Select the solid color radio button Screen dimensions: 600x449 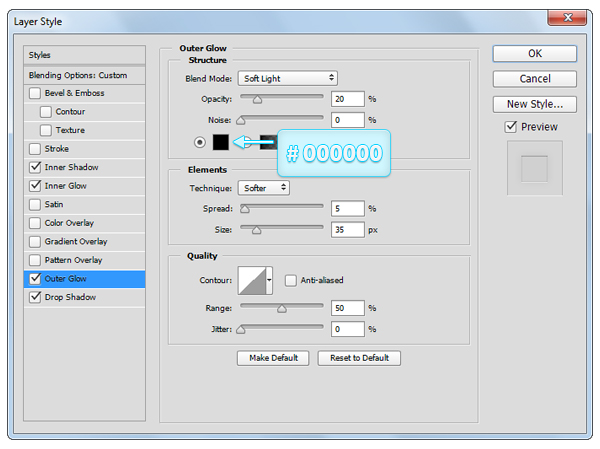(x=199, y=143)
